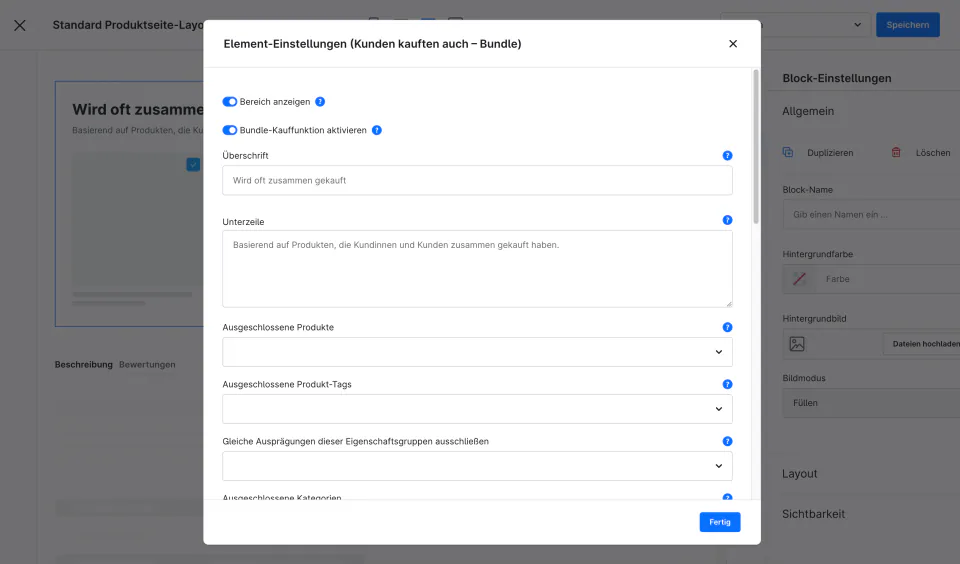960x564 pixels.
Task: Click the dialog's vertical scrollbar
Action: [756, 147]
